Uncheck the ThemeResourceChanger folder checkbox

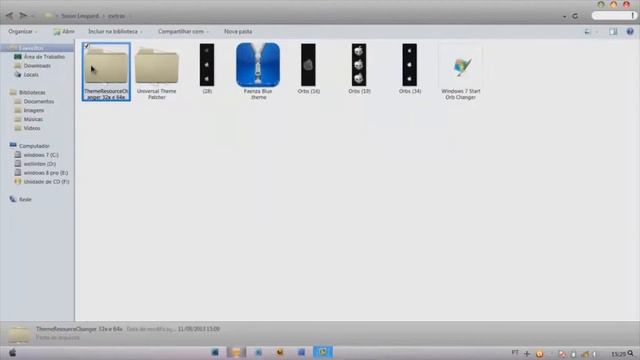(87, 46)
